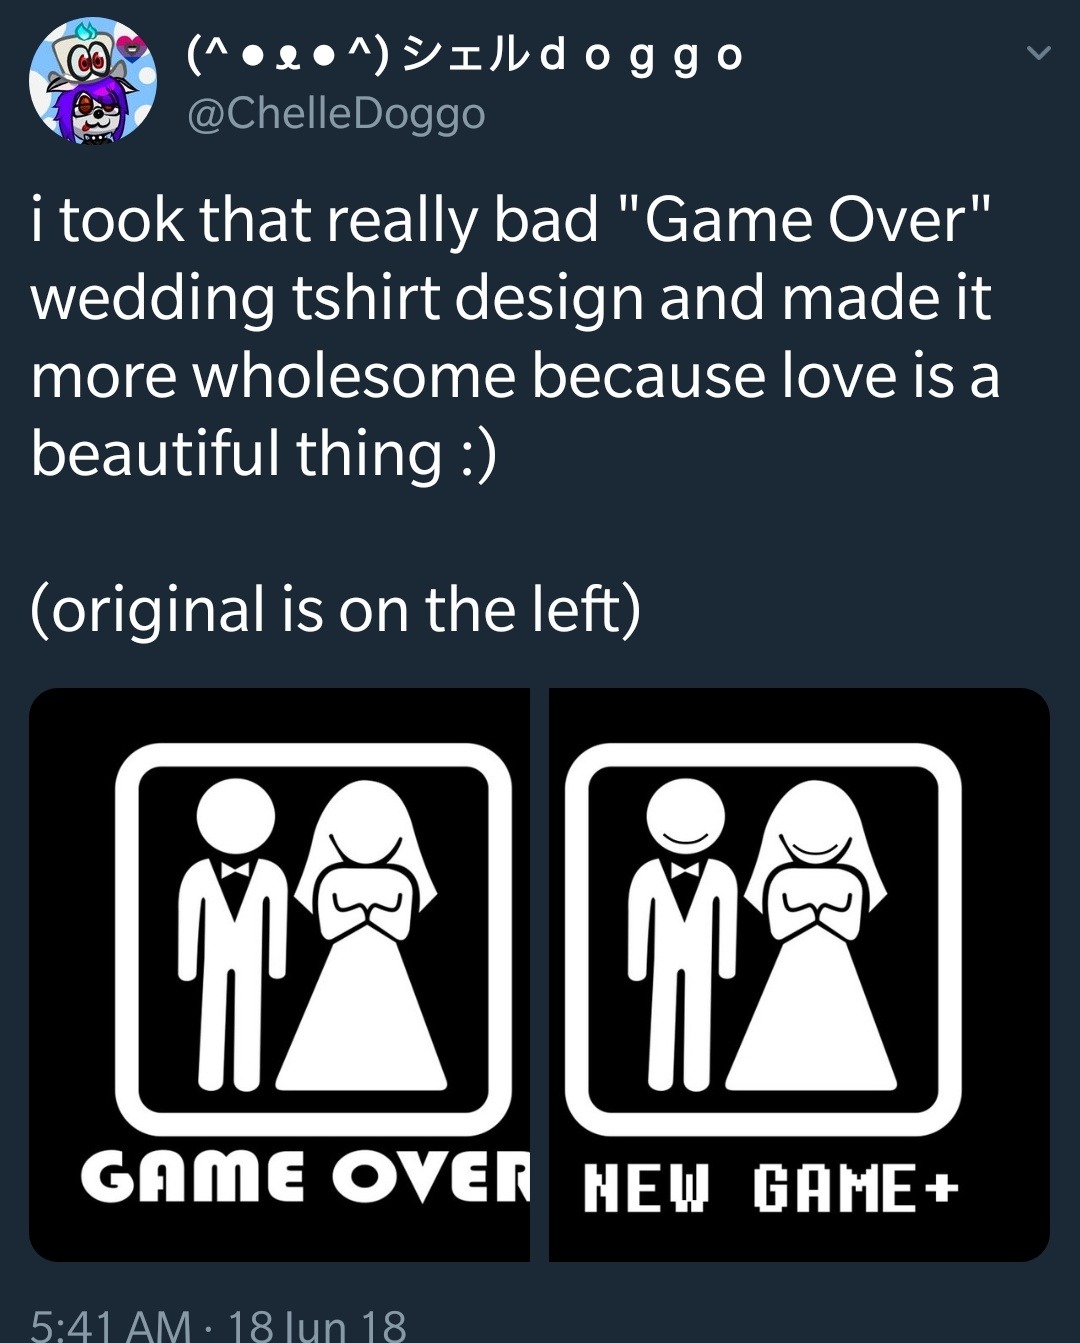Select the tweet body text paragraph
Image resolution: width=1080 pixels, height=1343 pixels.
pos(515,337)
